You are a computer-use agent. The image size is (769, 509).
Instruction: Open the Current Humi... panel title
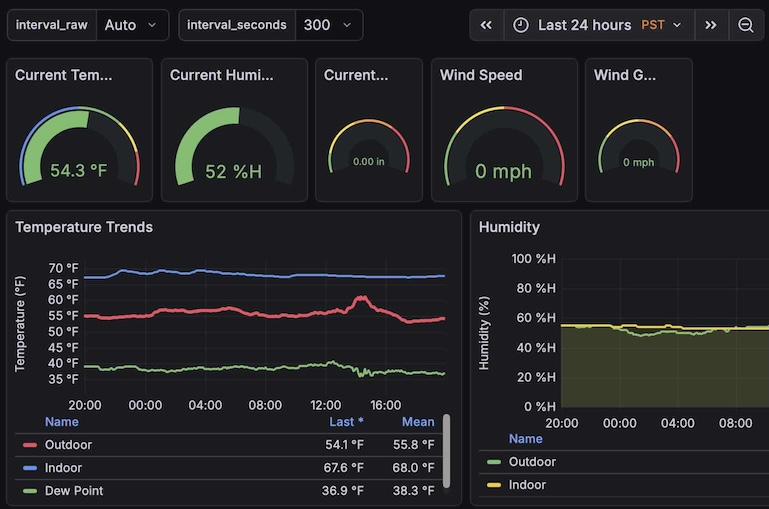point(222,75)
